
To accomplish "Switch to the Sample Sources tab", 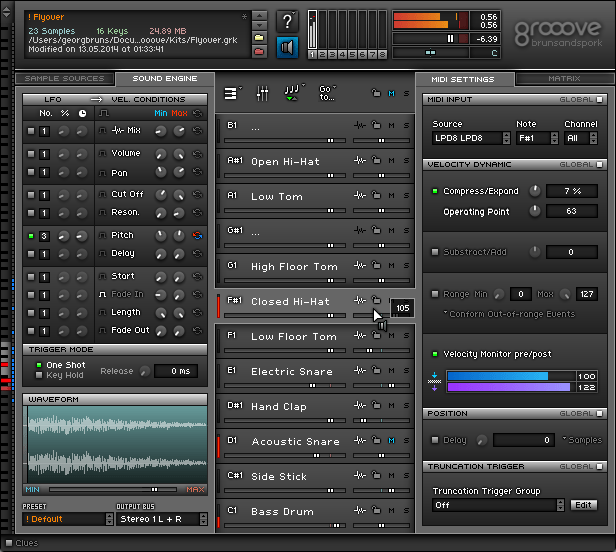I will (64, 78).
